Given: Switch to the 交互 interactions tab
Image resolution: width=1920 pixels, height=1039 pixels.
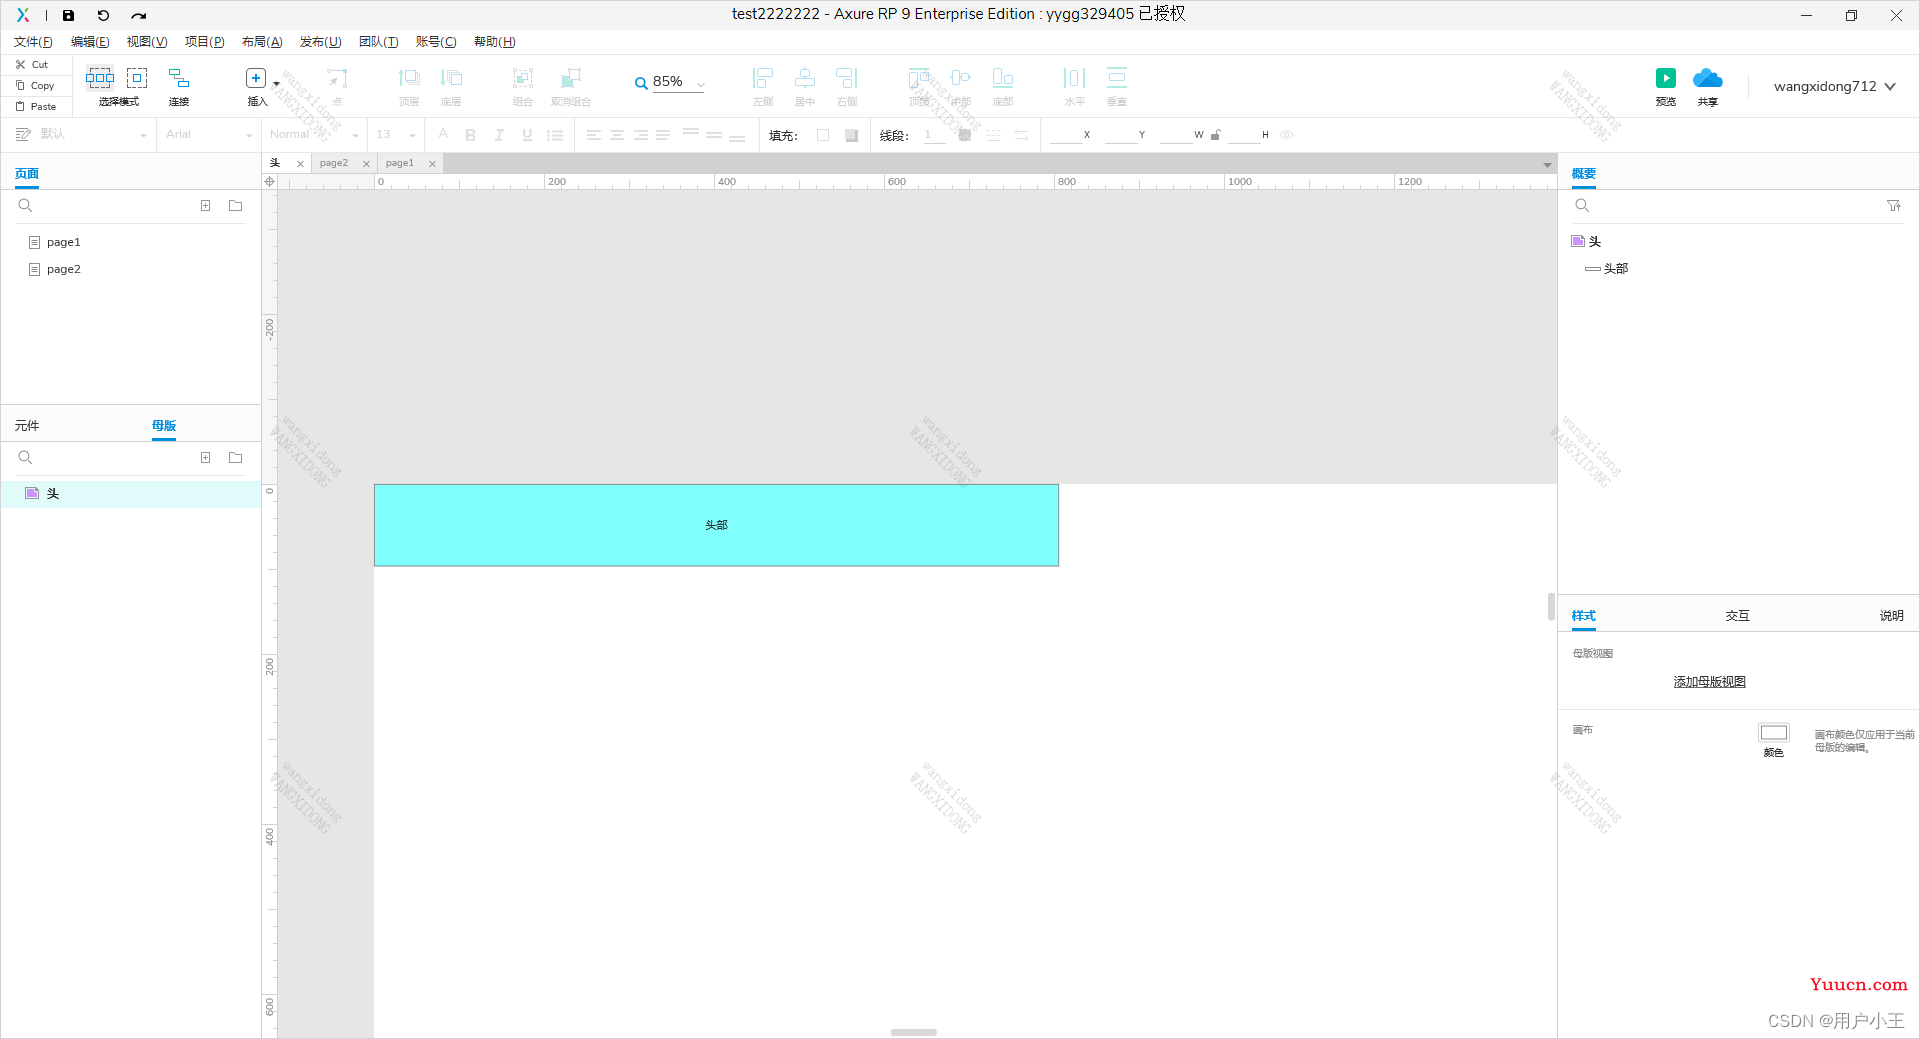Looking at the screenshot, I should [x=1737, y=616].
